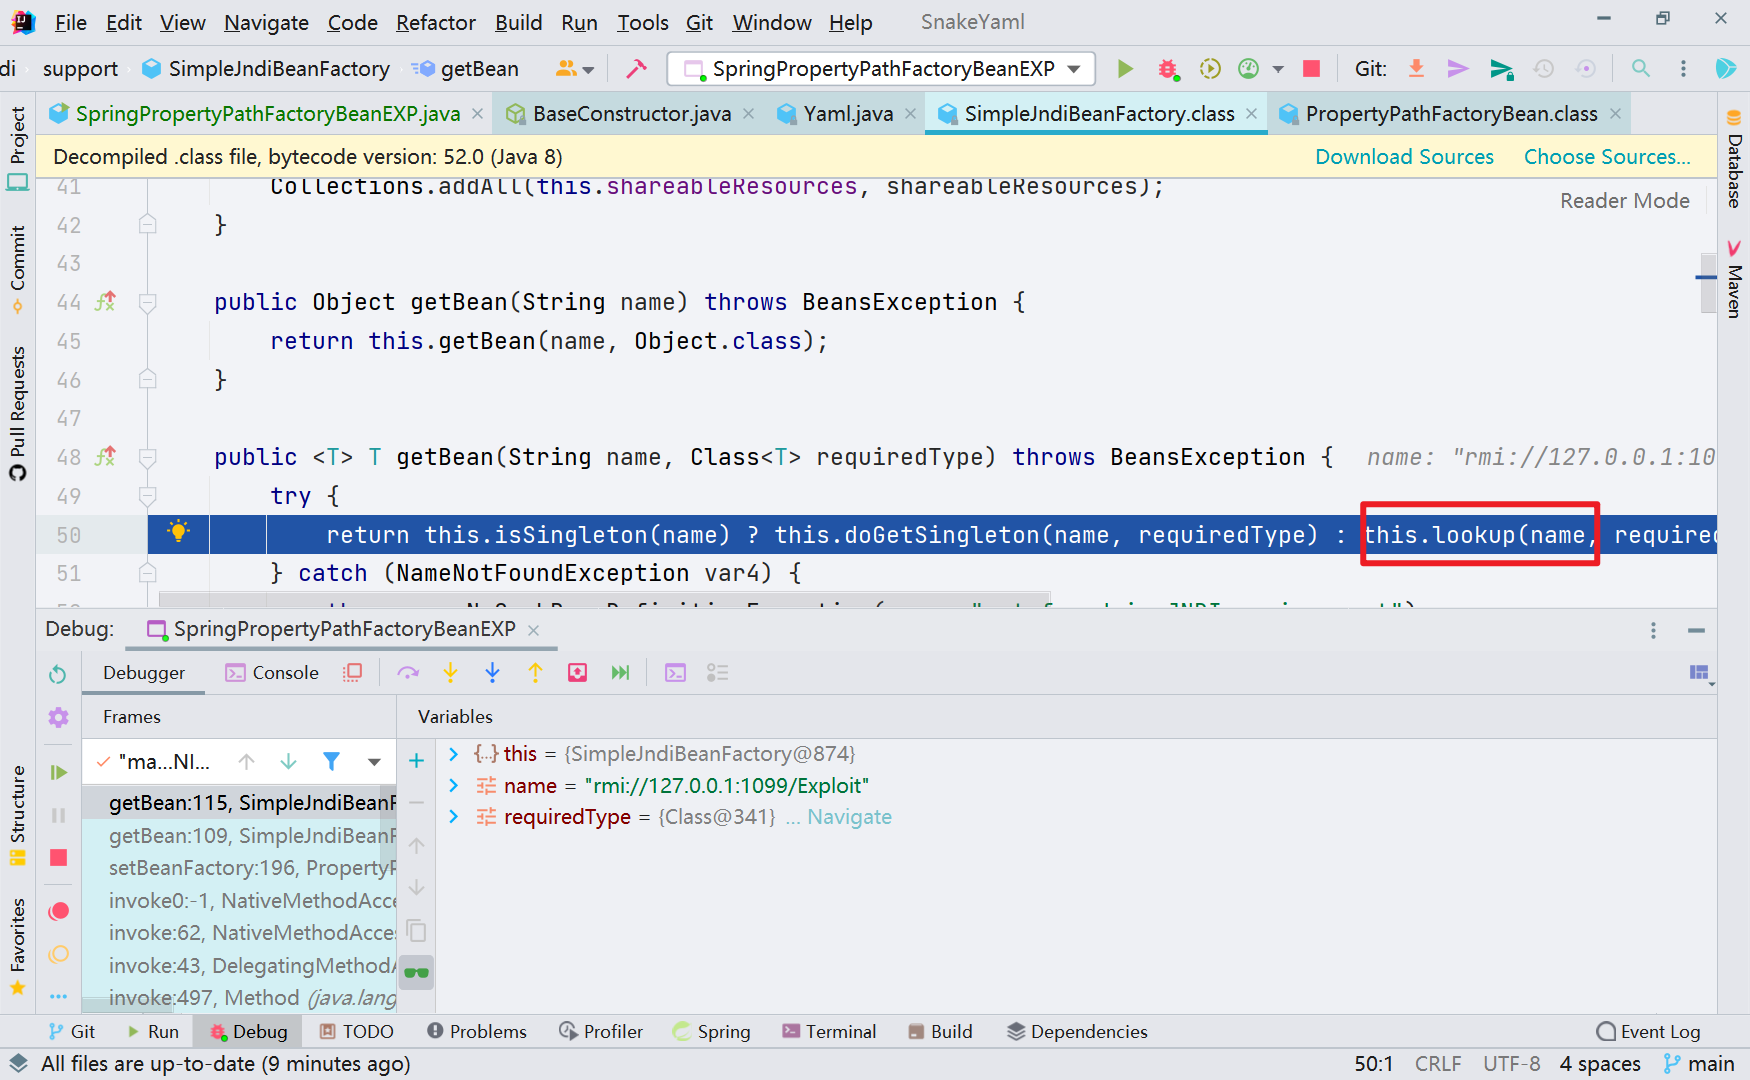Switch to the Yaml.java editor tab
This screenshot has width=1750, height=1080.
point(847,114)
